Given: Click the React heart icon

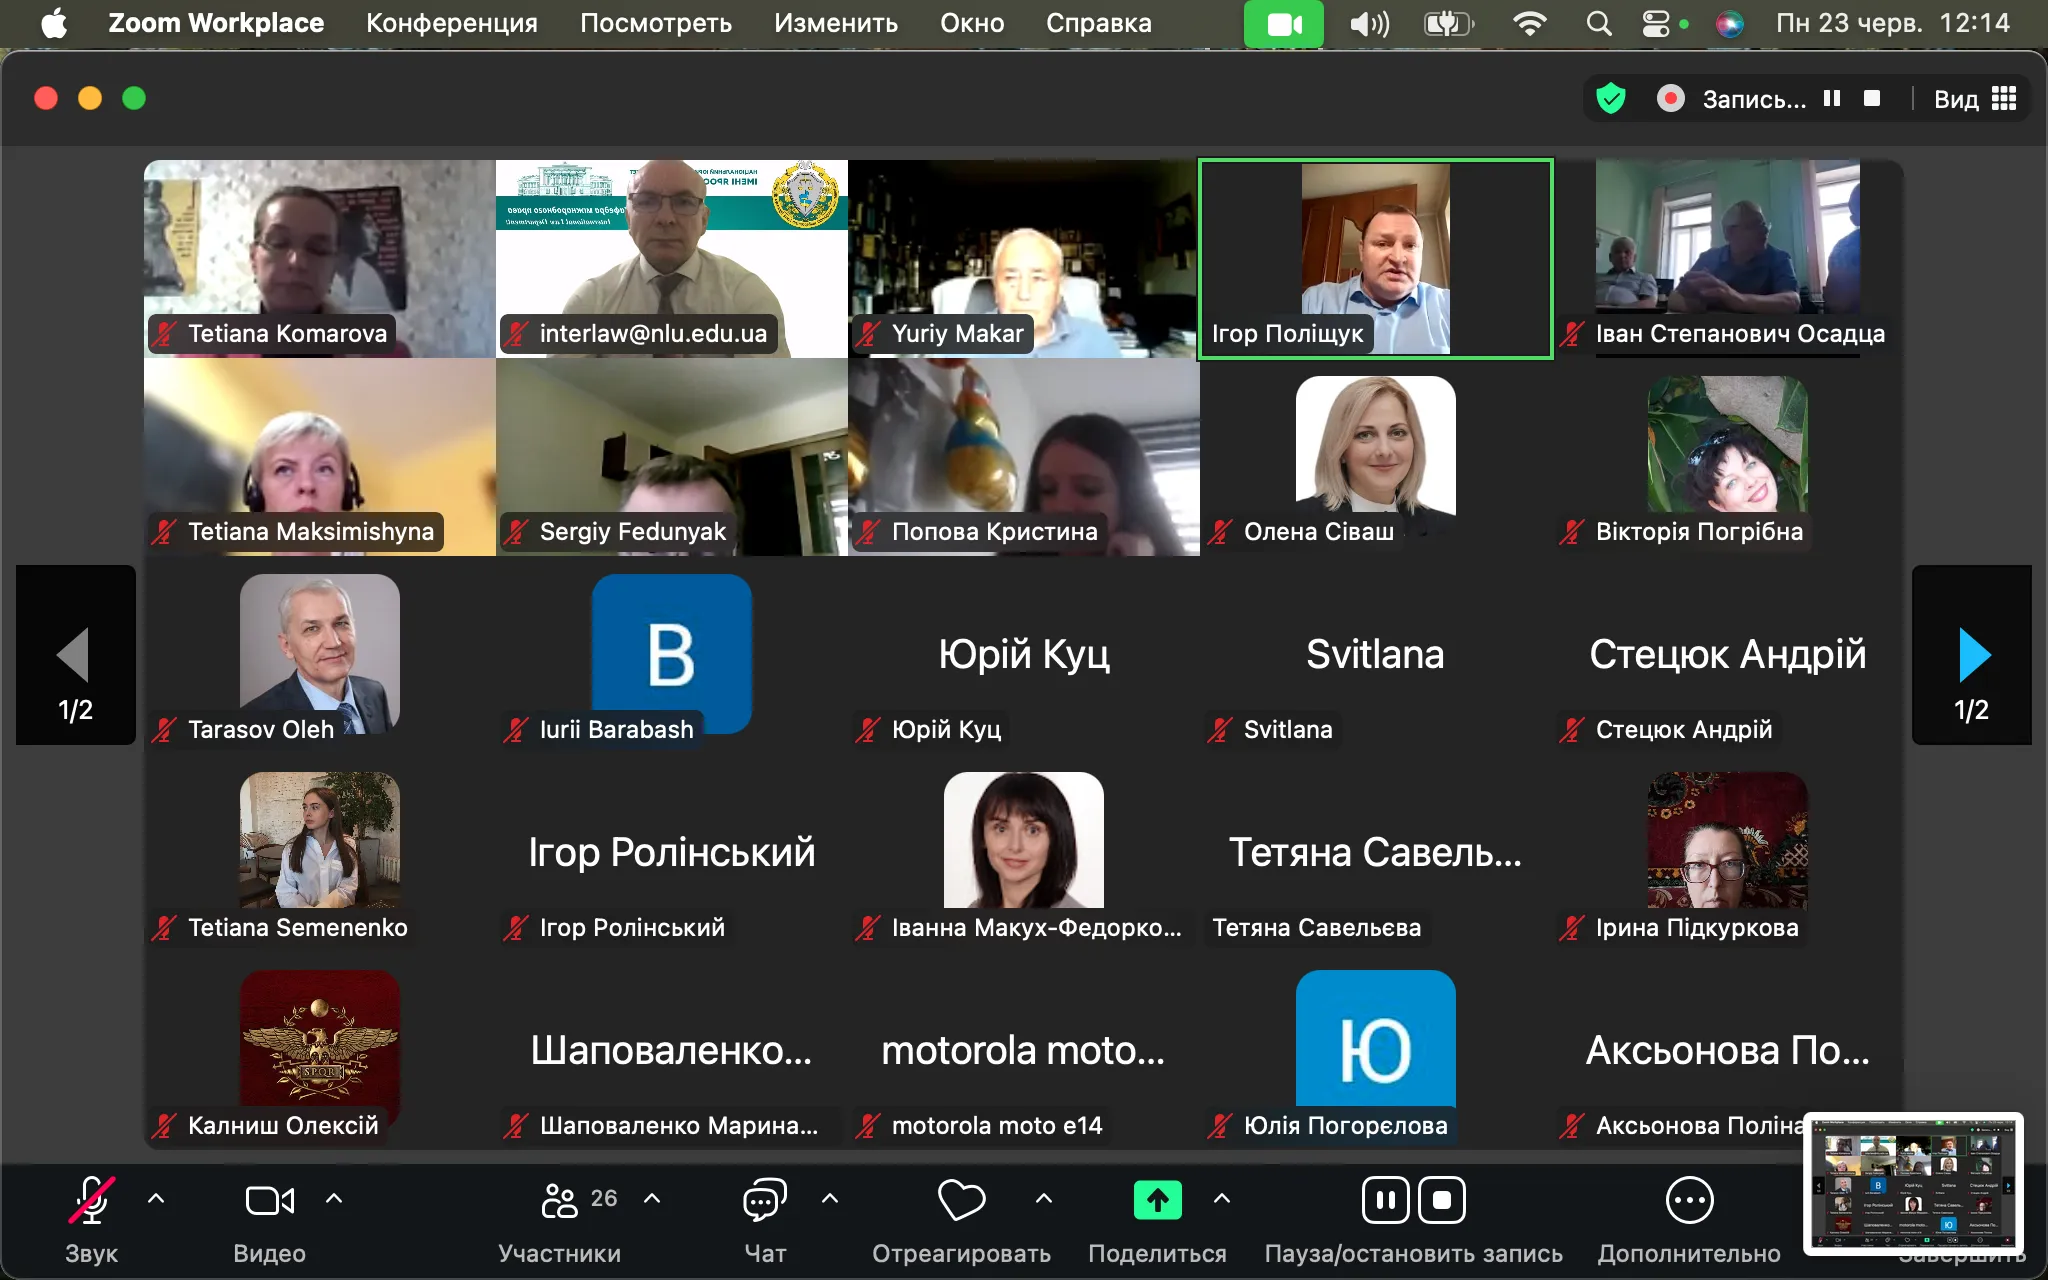Looking at the screenshot, I should [961, 1200].
